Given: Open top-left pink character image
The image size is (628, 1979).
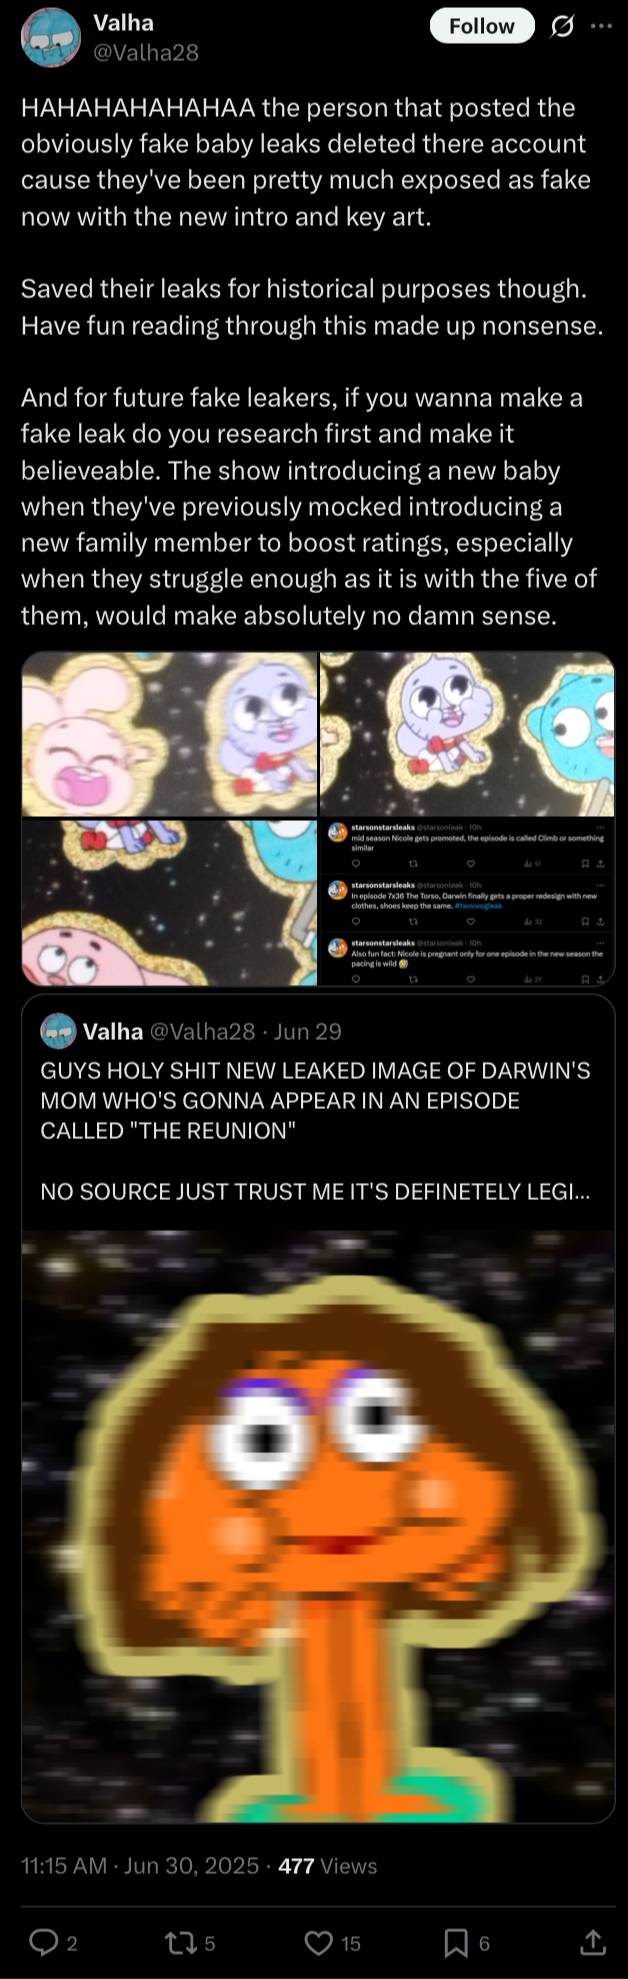Looking at the screenshot, I should (x=169, y=734).
